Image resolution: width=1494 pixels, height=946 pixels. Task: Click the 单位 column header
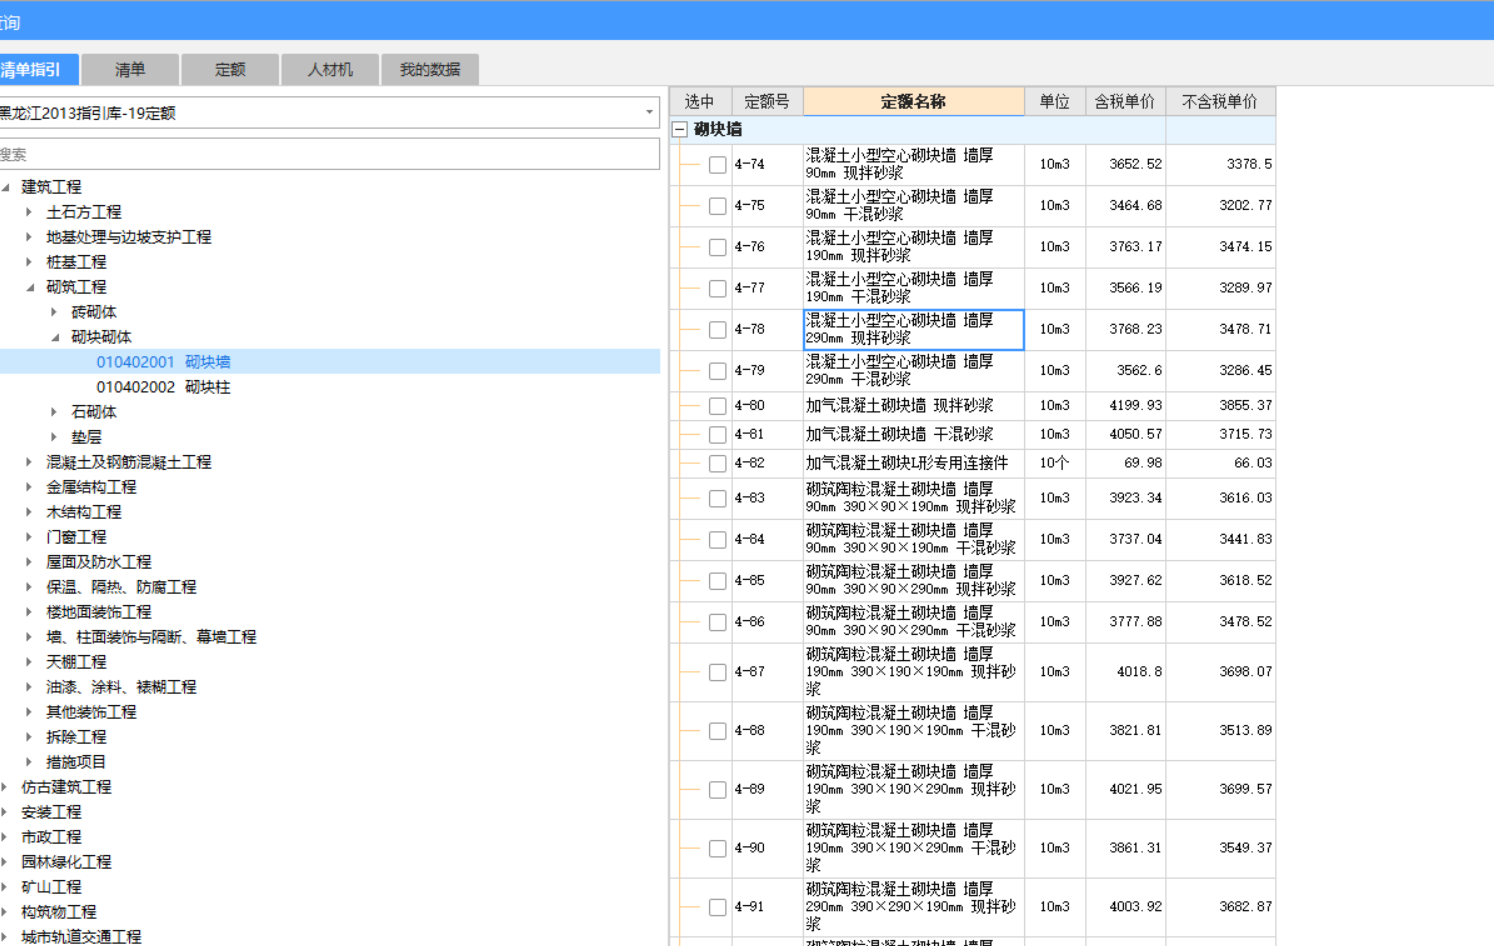(x=1055, y=101)
